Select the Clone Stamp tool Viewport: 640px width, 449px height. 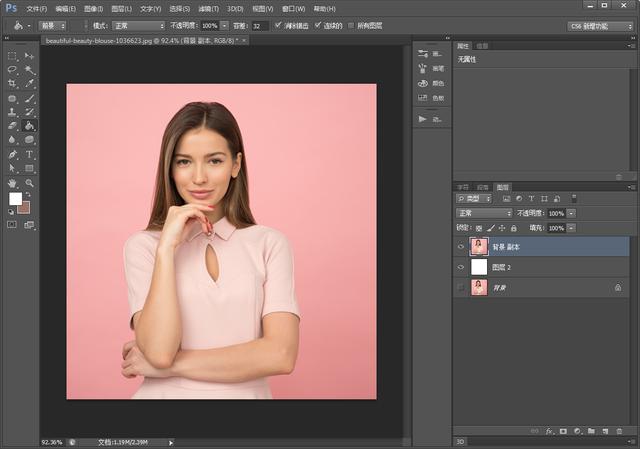(x=12, y=112)
